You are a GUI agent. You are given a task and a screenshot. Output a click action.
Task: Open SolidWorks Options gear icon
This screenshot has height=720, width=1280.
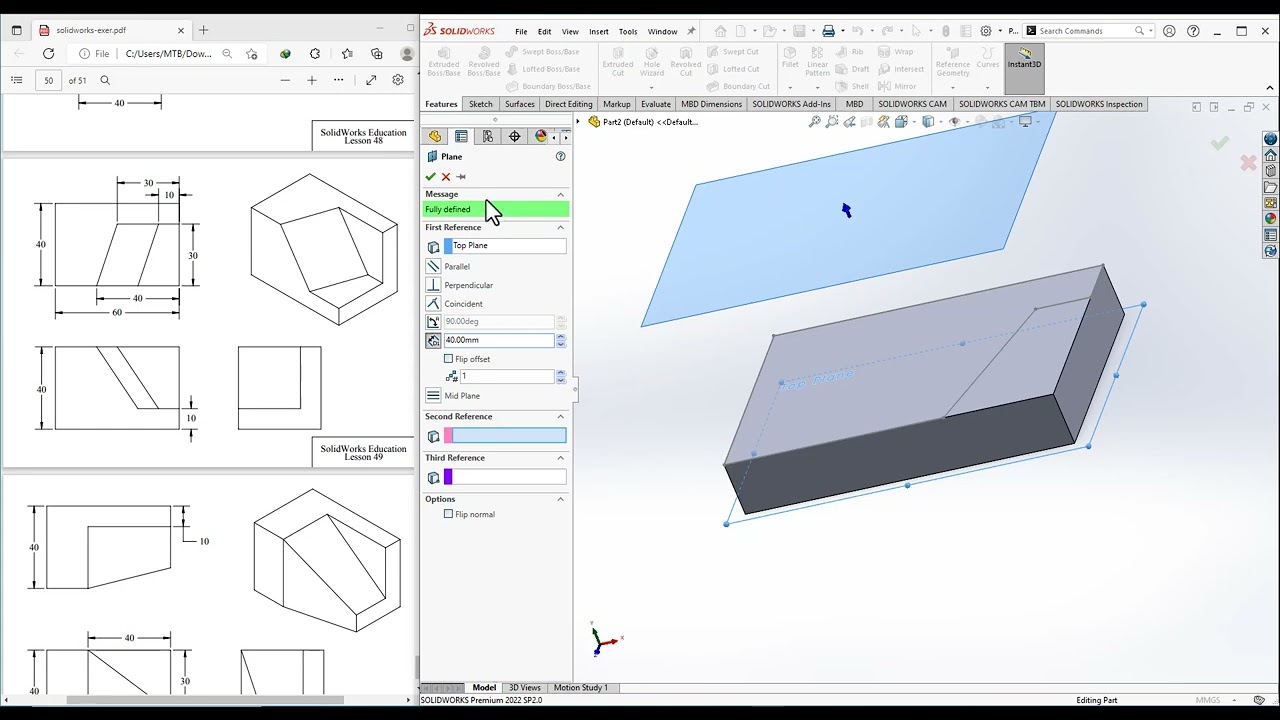coord(986,31)
